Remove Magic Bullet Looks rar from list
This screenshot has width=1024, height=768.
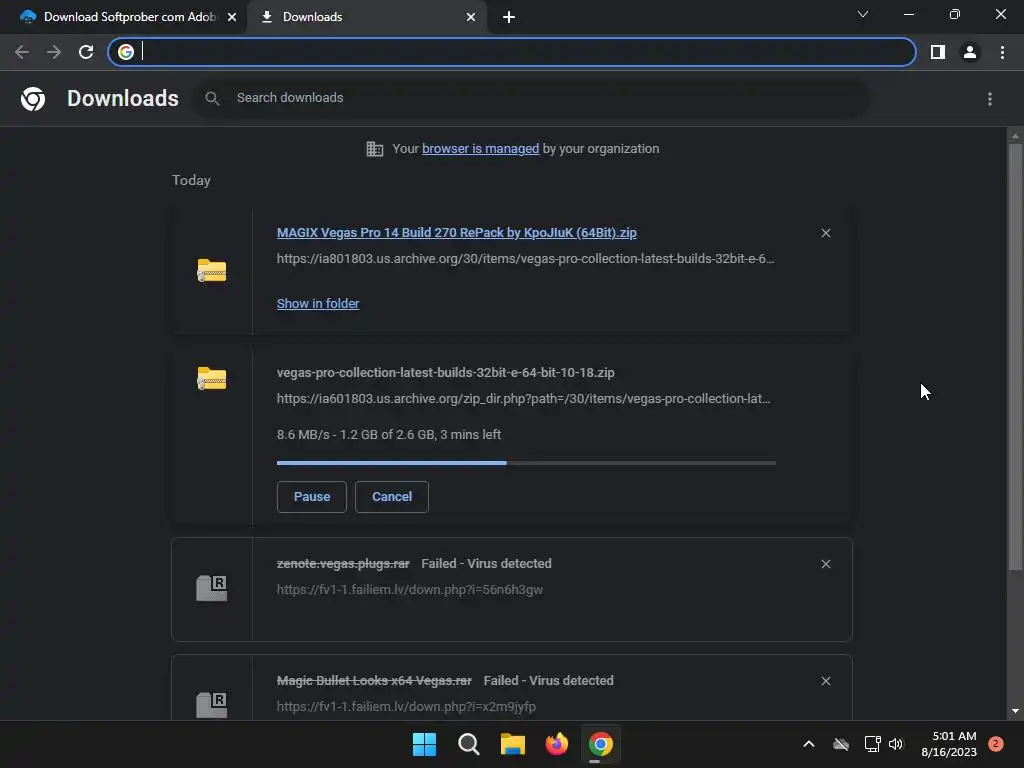[825, 681]
